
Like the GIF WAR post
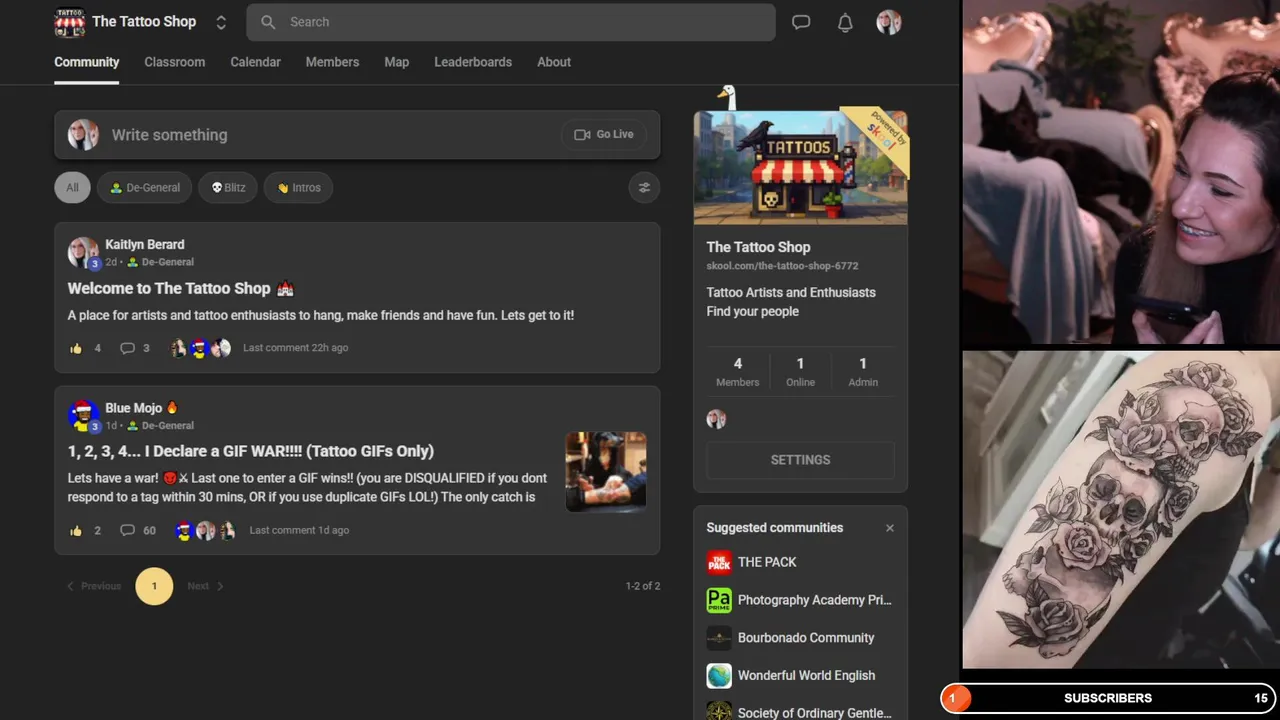76,531
